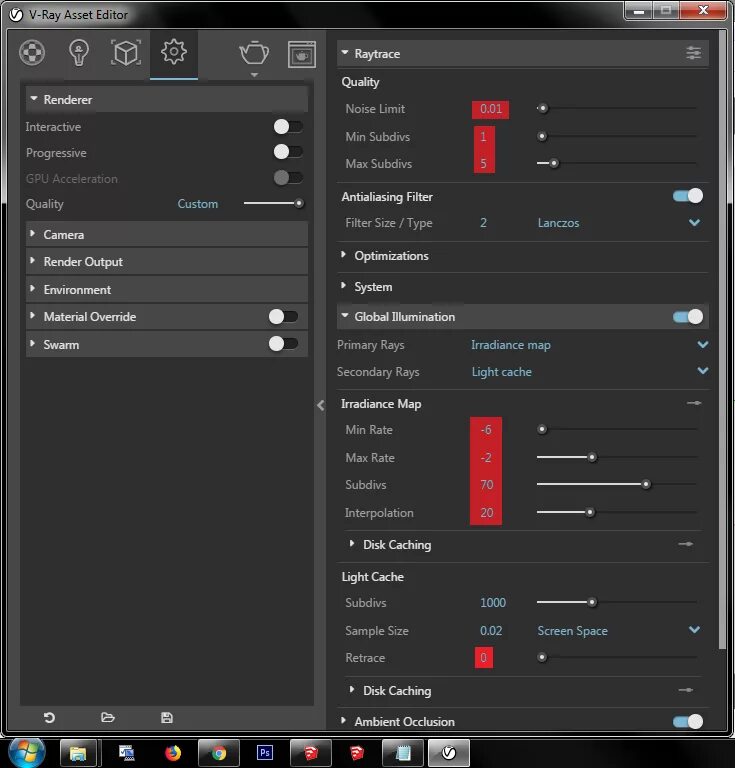735x768 pixels.
Task: Toggle the Interactive switch
Action: click(288, 127)
